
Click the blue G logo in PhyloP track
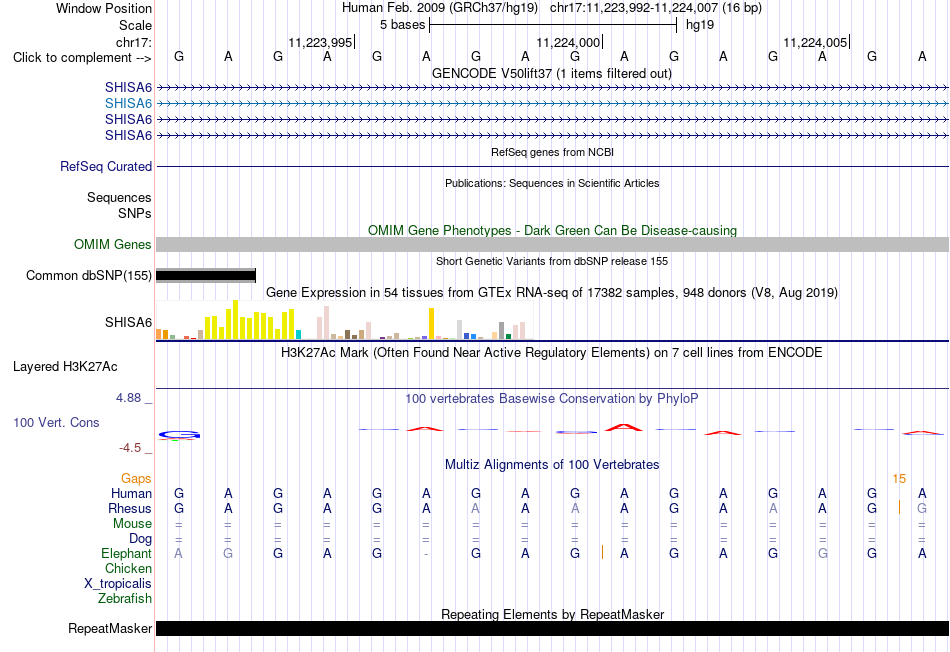(179, 434)
